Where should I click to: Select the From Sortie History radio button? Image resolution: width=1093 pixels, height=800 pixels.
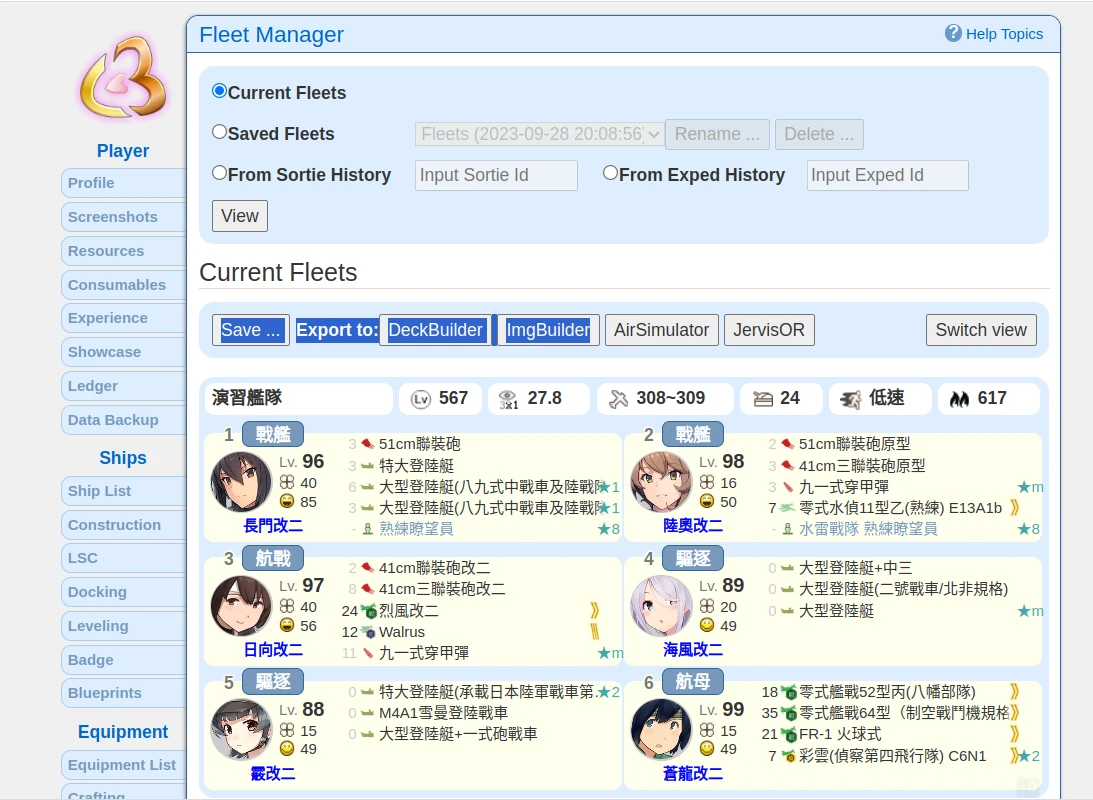[220, 173]
